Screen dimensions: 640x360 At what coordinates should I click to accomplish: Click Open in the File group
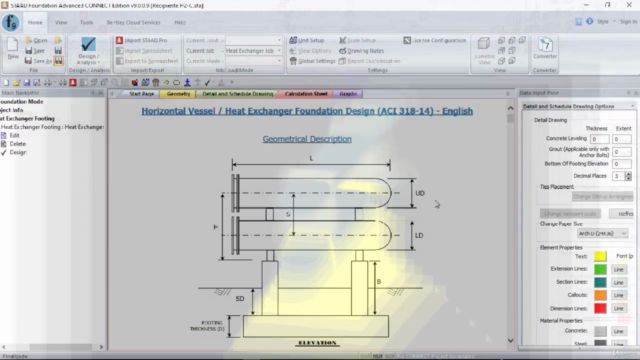point(36,40)
